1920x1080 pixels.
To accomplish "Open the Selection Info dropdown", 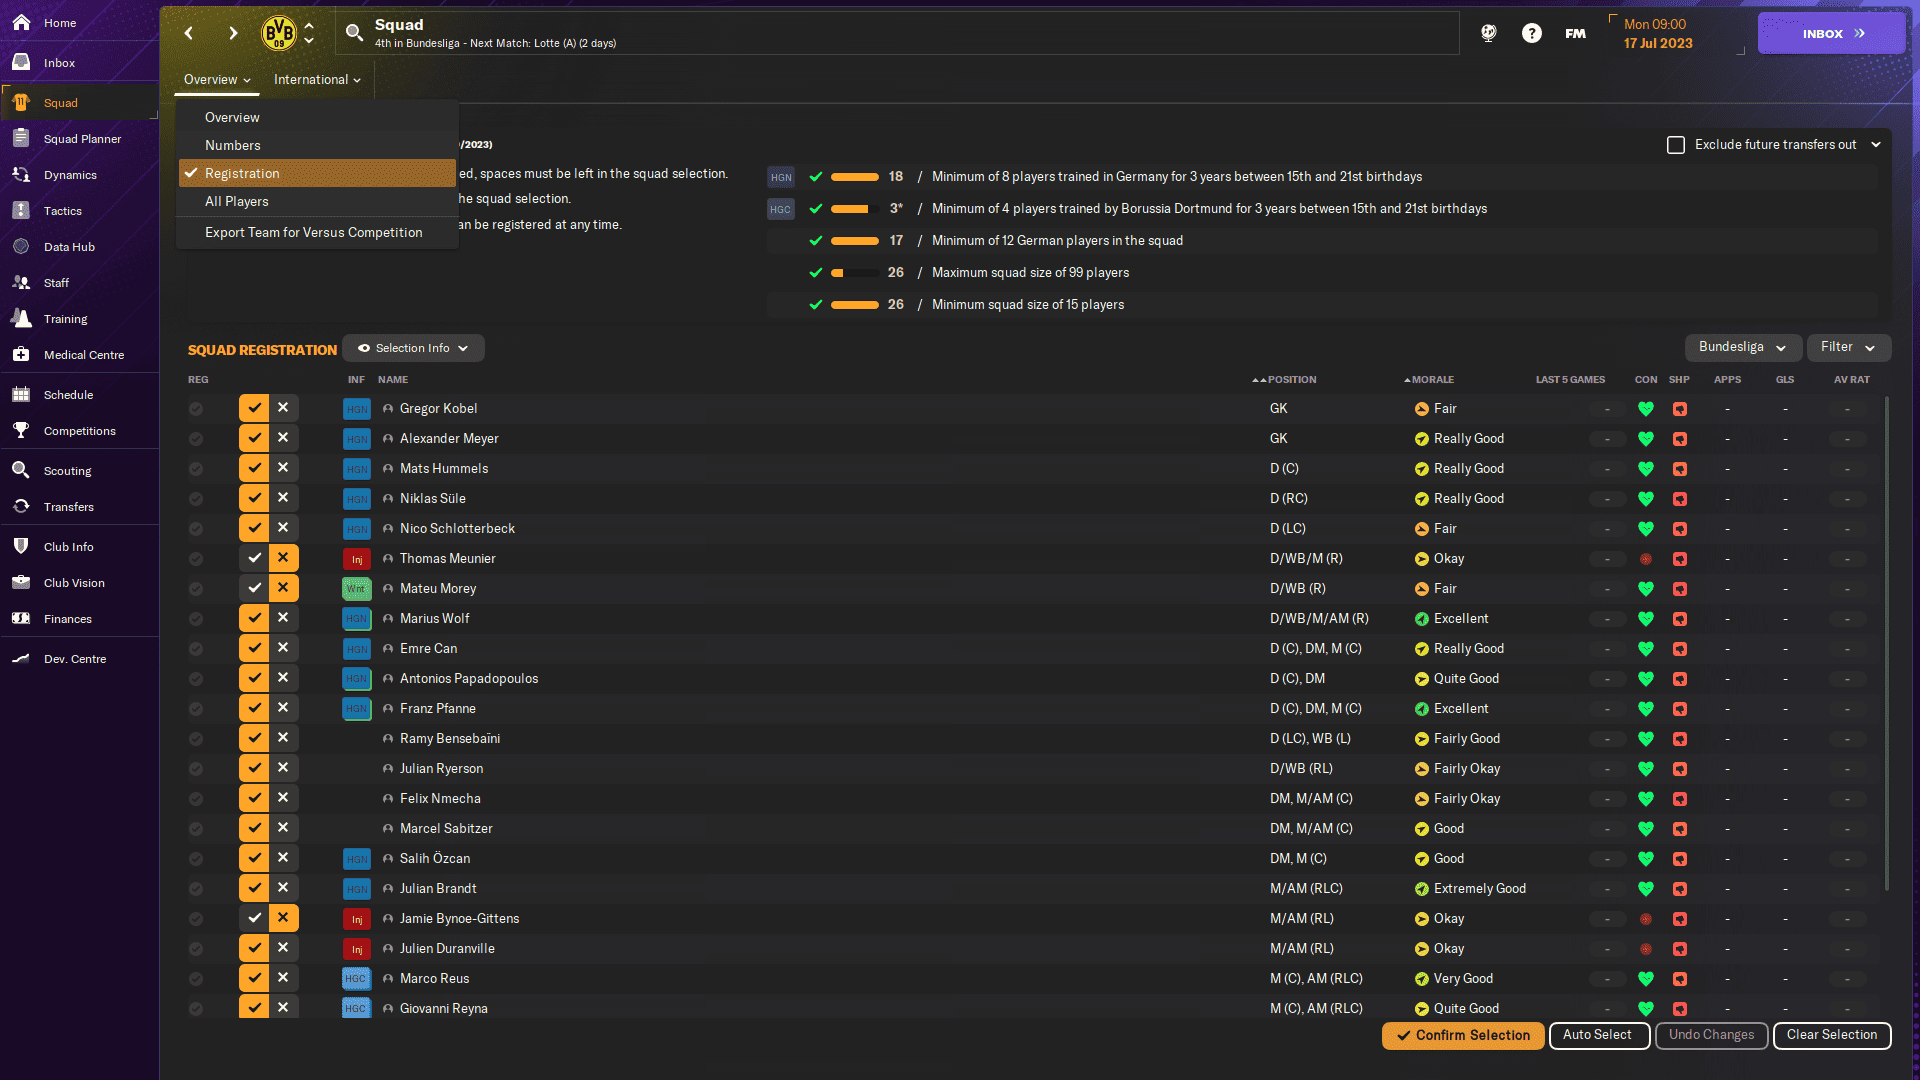I will 413,348.
